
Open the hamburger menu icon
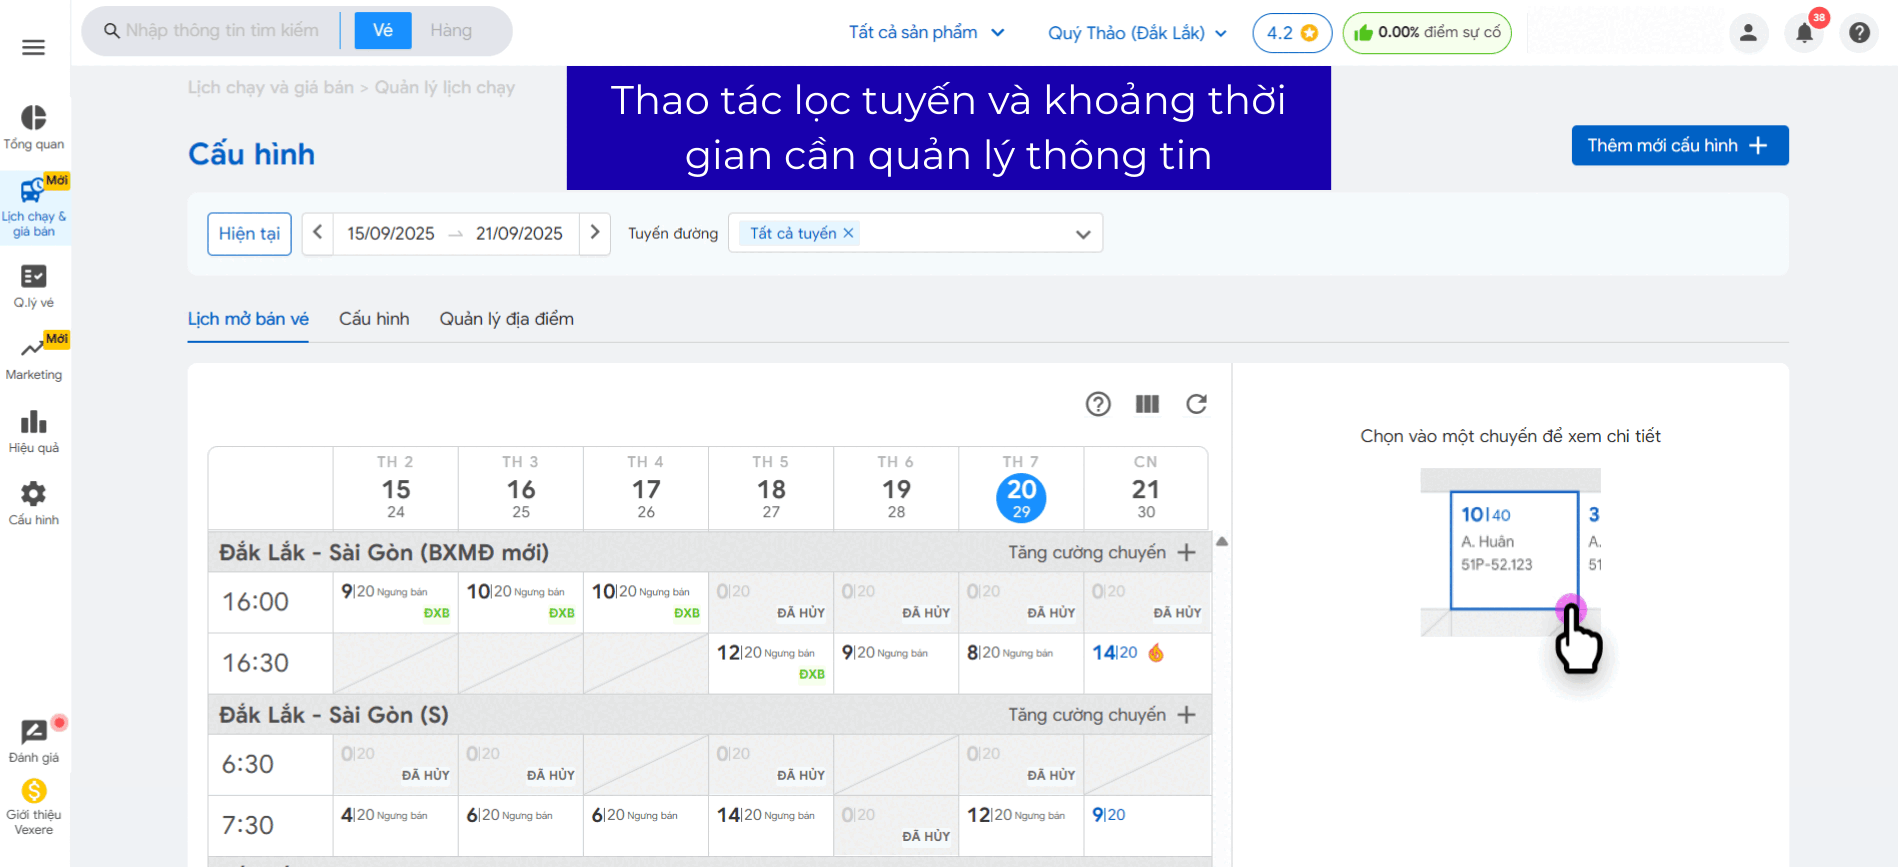(33, 47)
